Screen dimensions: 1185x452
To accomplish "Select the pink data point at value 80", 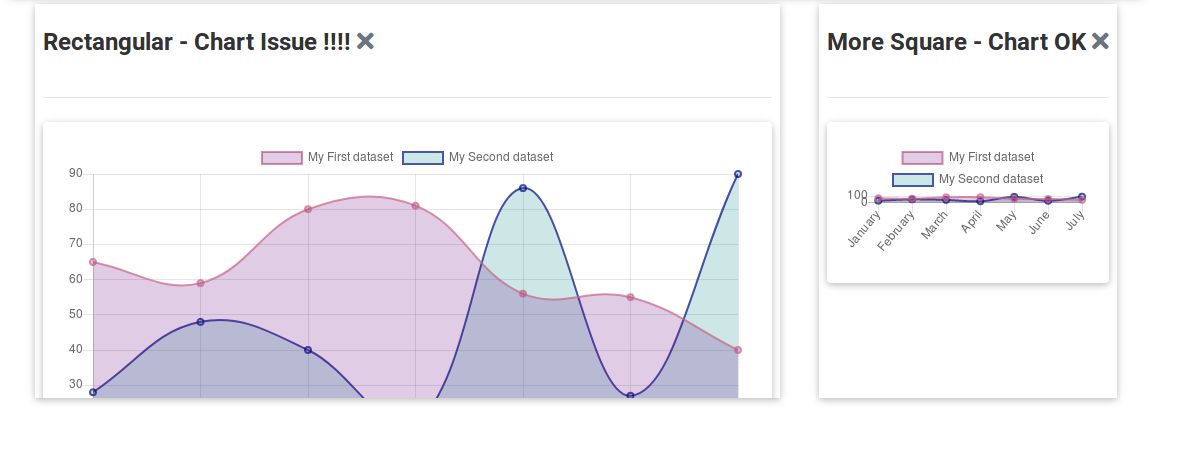I will 308,209.
